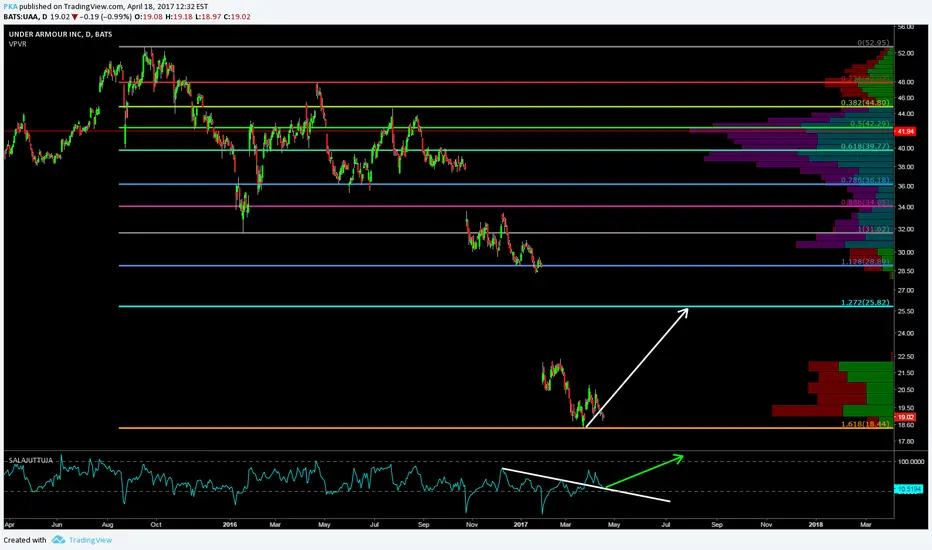Select the BATS:UAA, D symbol text
This screenshot has width=932, height=550.
click(x=25, y=17)
